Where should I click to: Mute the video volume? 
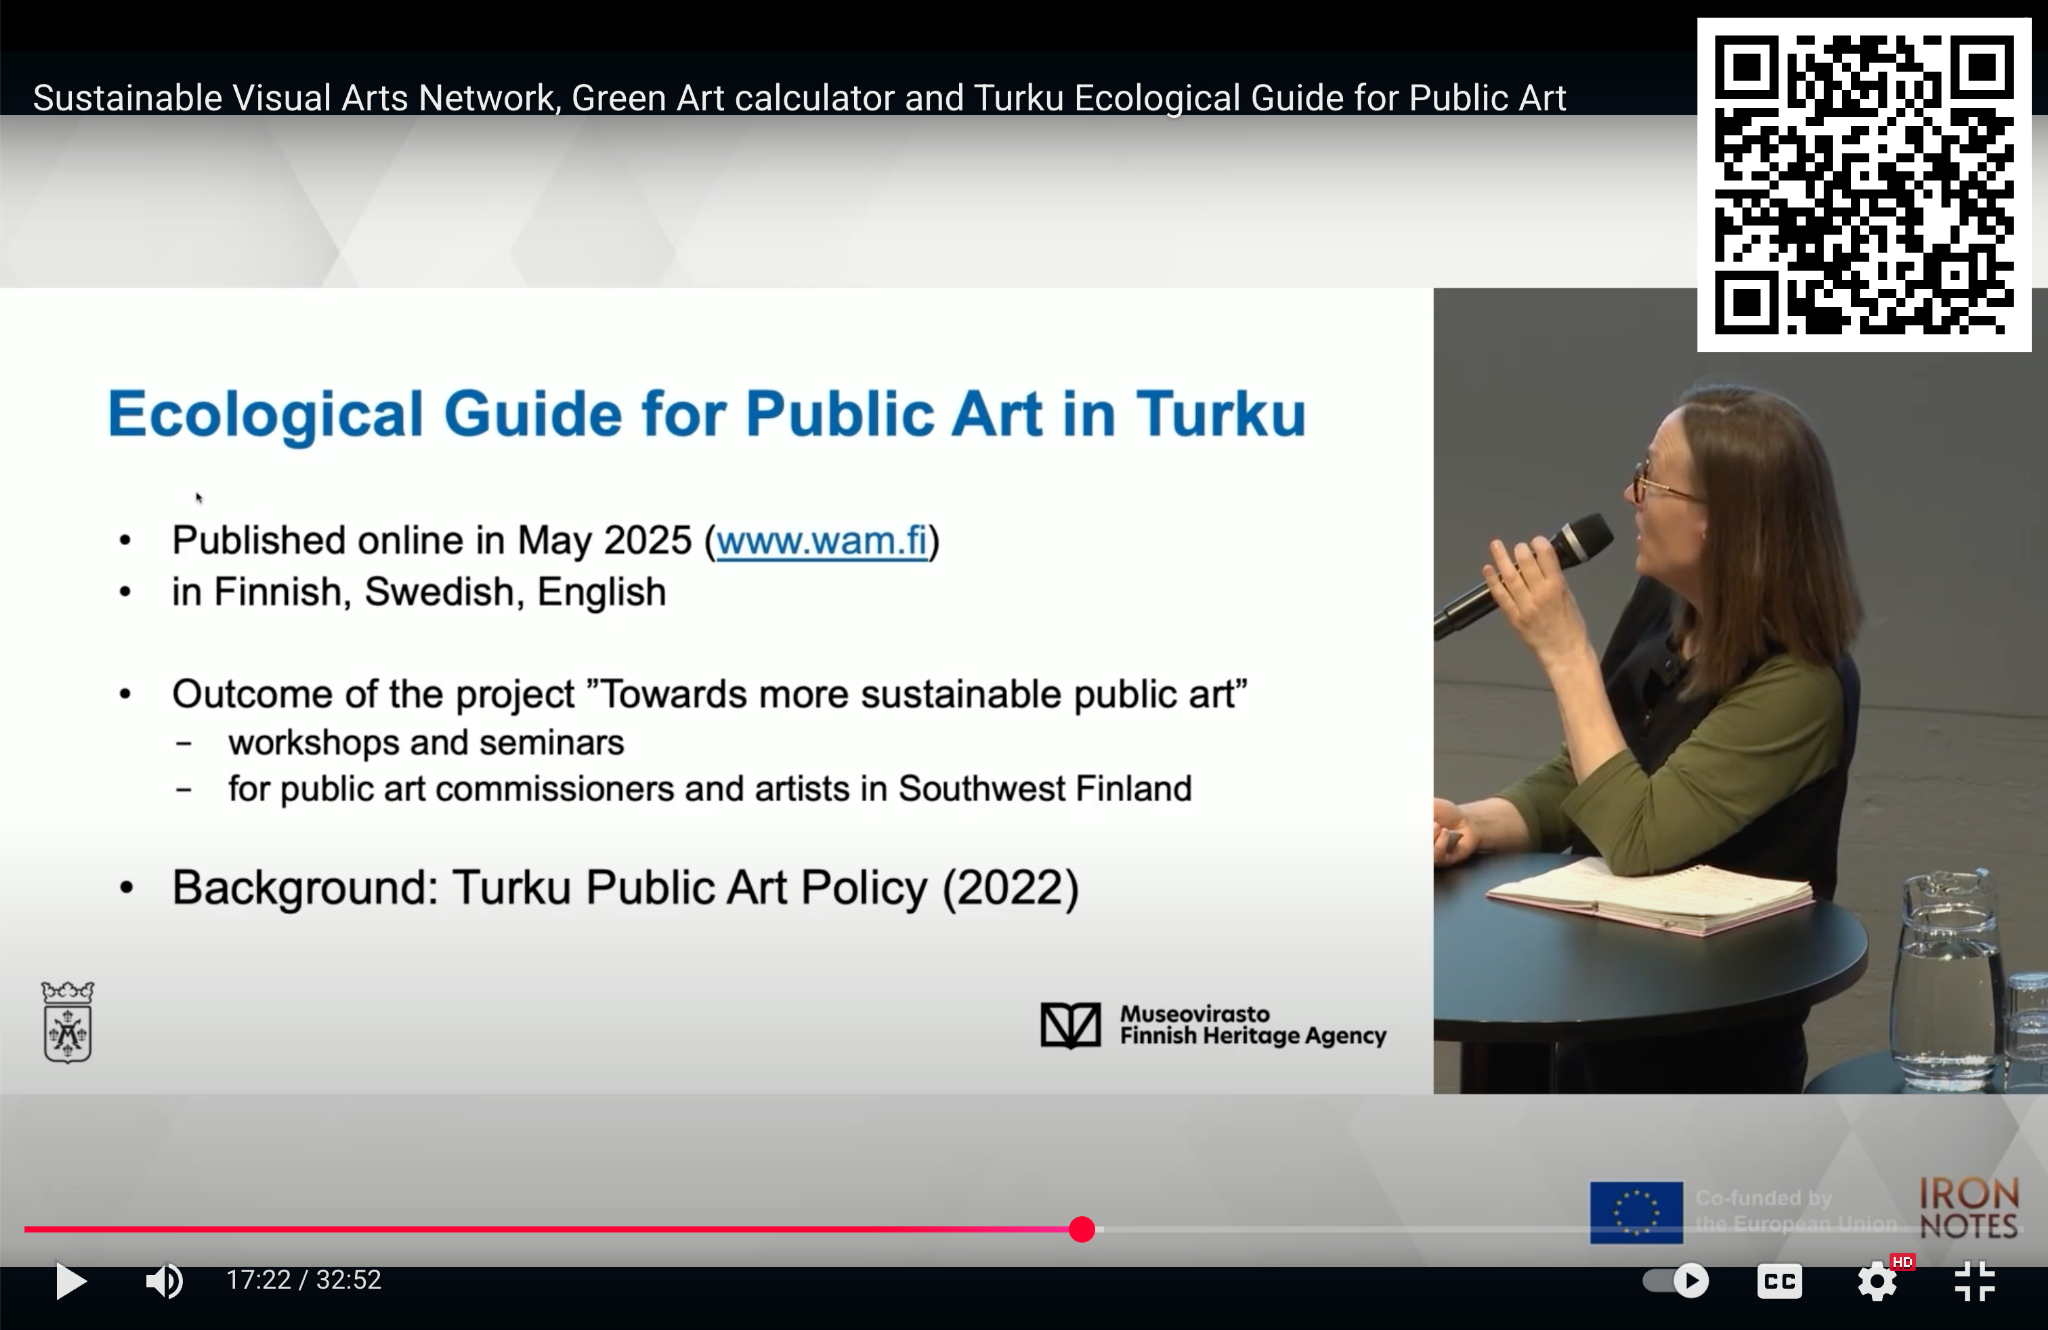[x=164, y=1281]
